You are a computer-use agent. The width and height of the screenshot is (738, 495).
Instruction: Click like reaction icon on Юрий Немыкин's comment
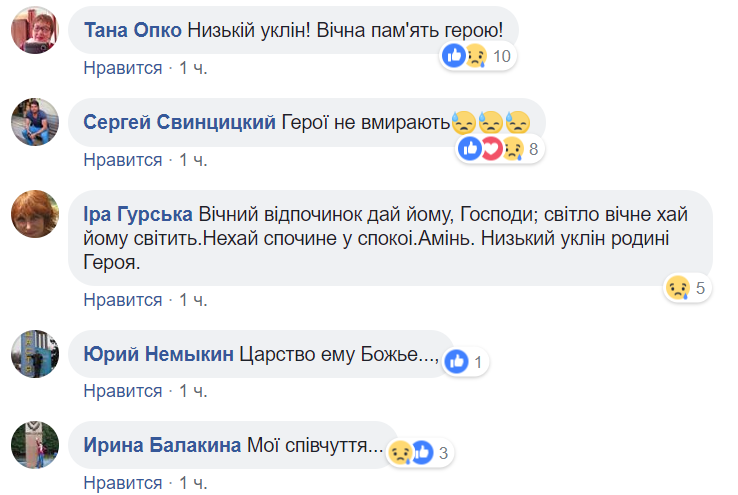pyautogui.click(x=457, y=362)
